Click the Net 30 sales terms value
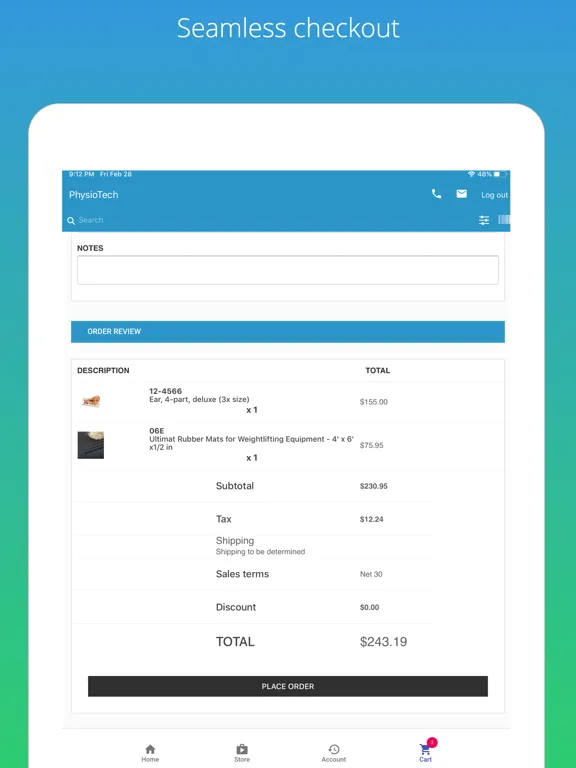The image size is (576, 768). click(371, 574)
